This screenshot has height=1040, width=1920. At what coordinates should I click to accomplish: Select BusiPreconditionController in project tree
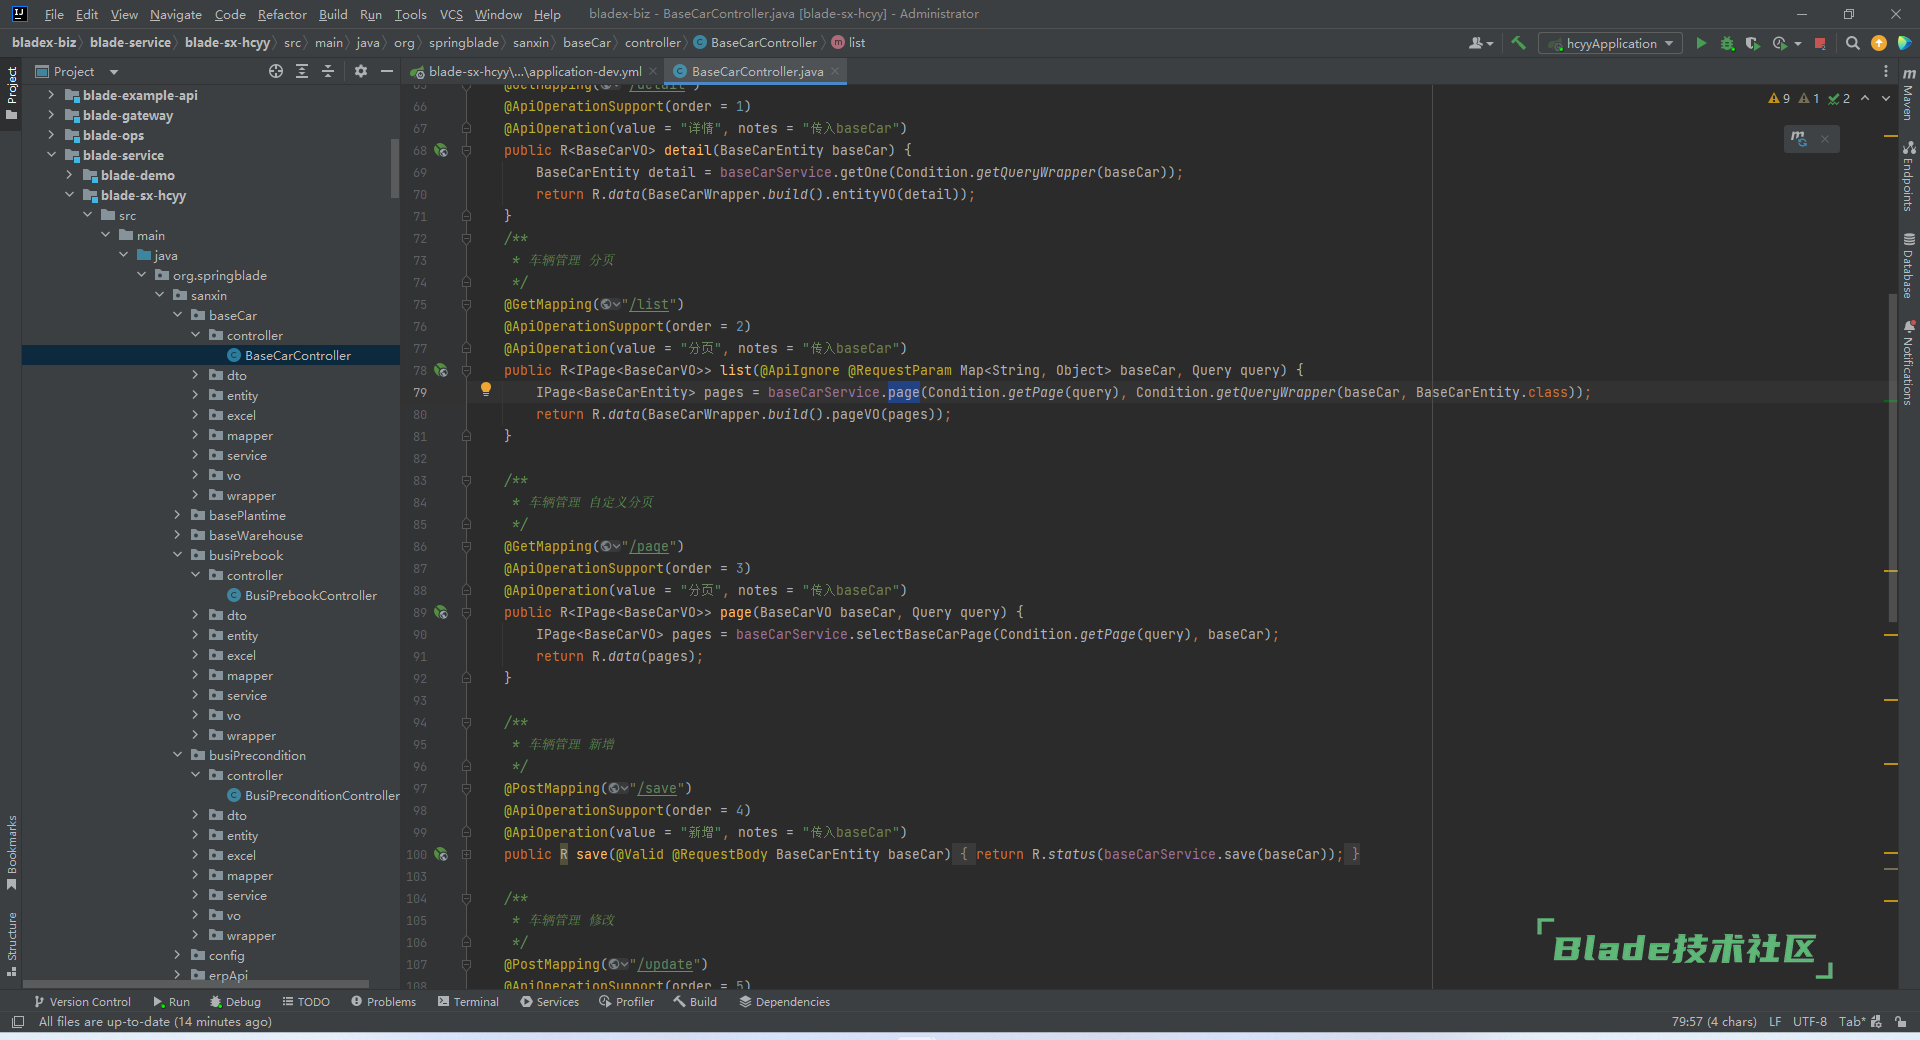click(313, 795)
